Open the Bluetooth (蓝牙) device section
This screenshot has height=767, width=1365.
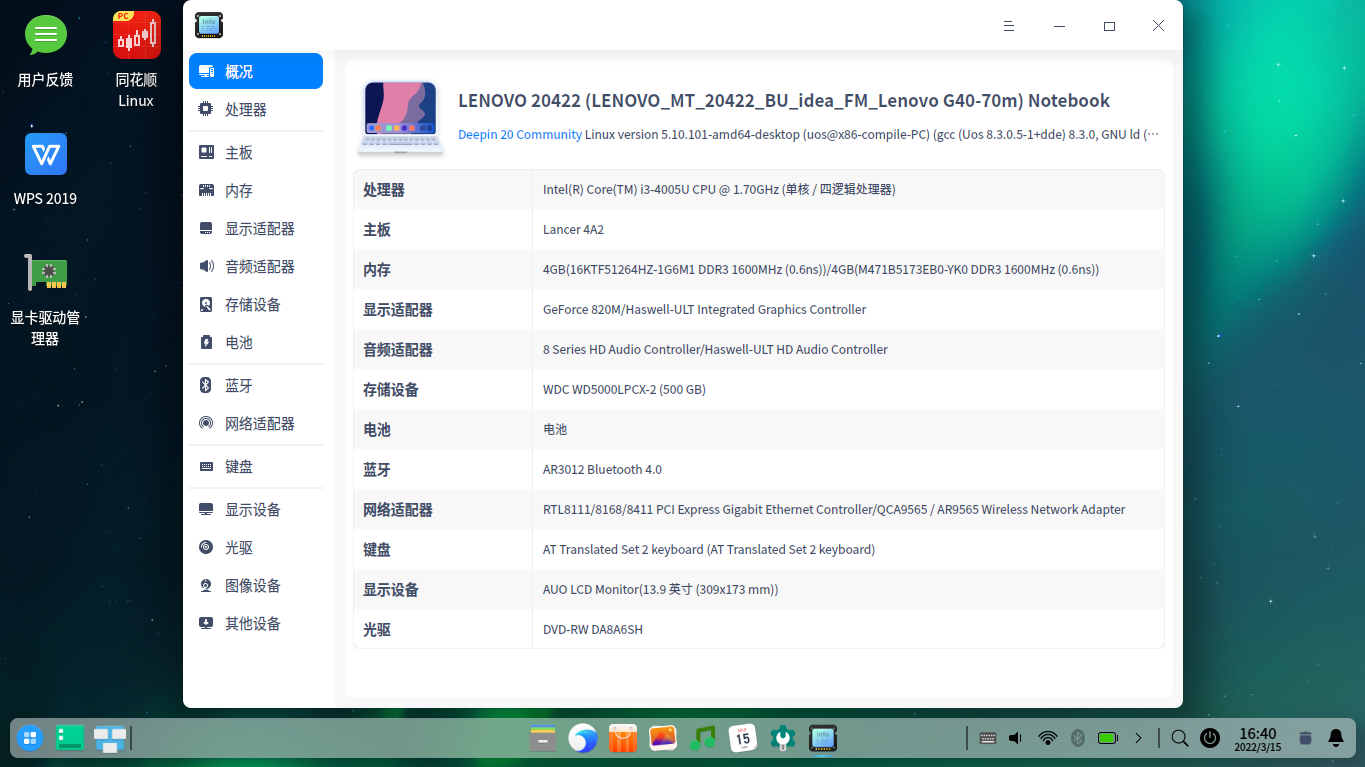click(240, 385)
